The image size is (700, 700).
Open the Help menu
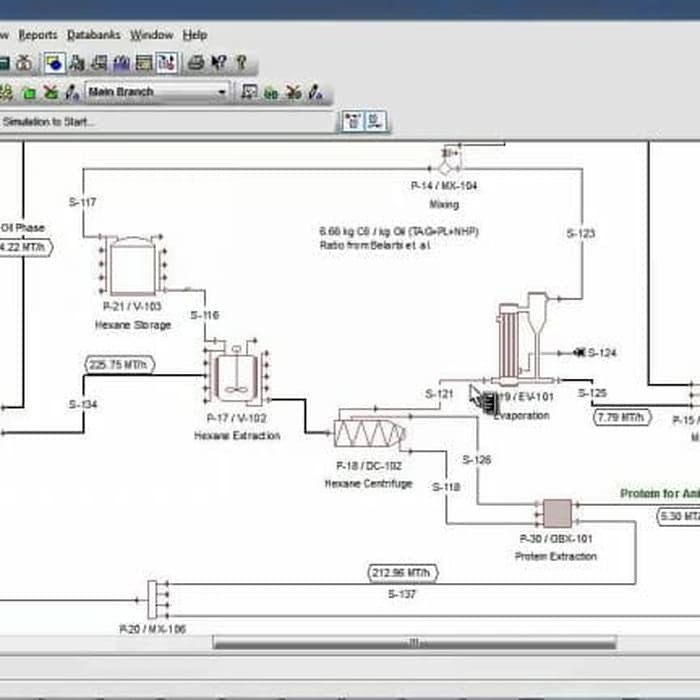195,35
